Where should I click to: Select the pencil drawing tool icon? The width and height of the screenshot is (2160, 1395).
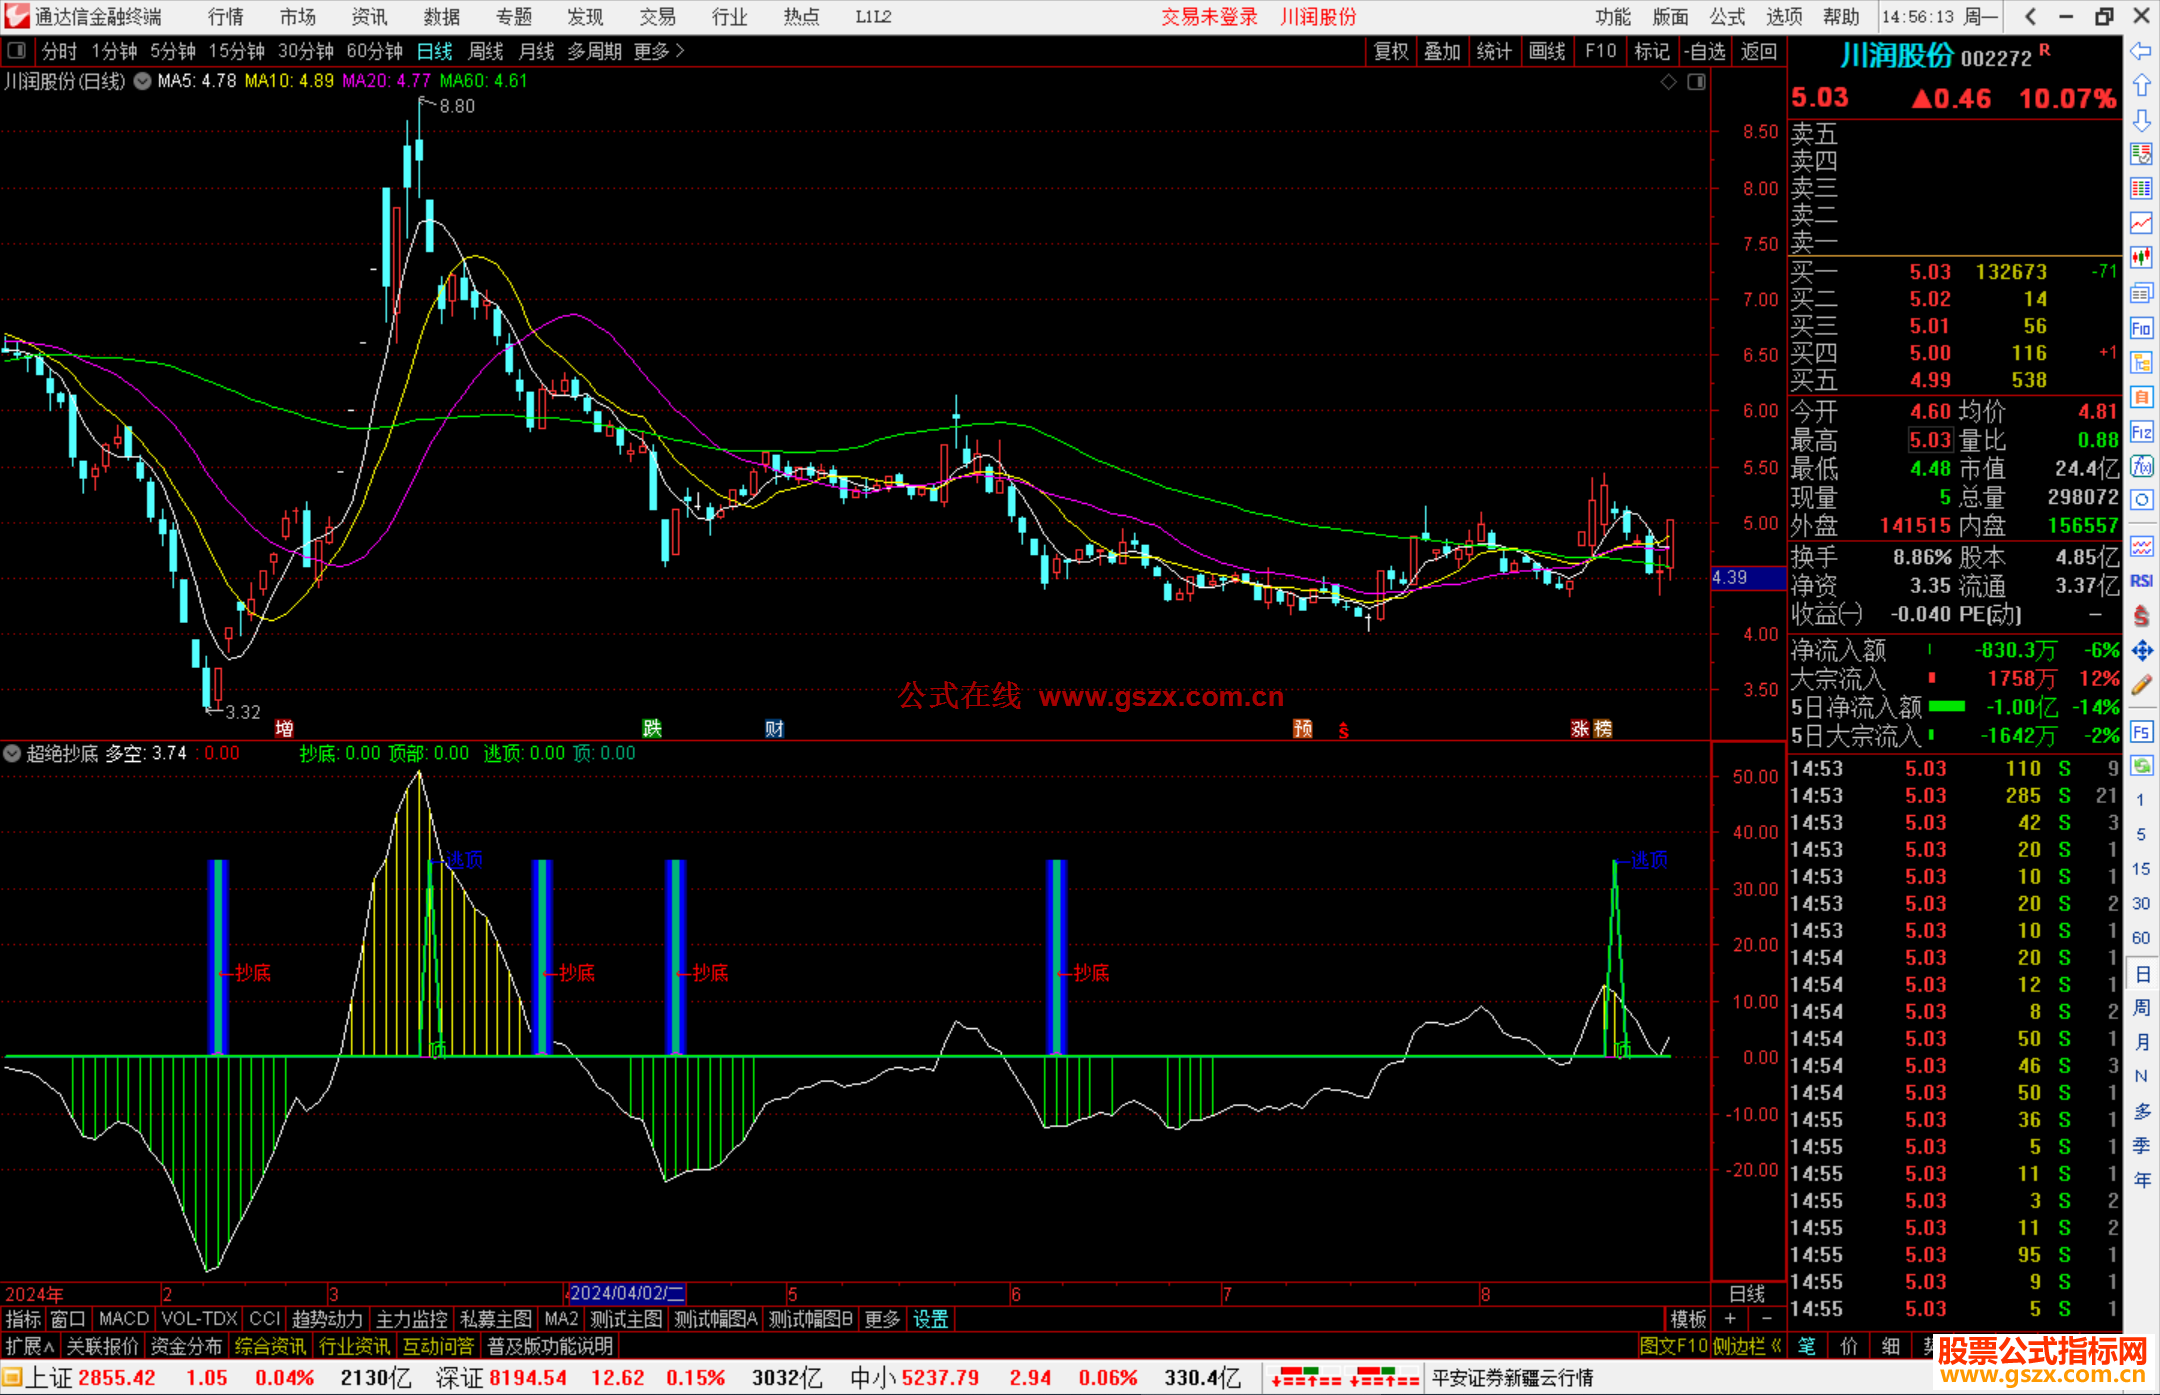2141,686
